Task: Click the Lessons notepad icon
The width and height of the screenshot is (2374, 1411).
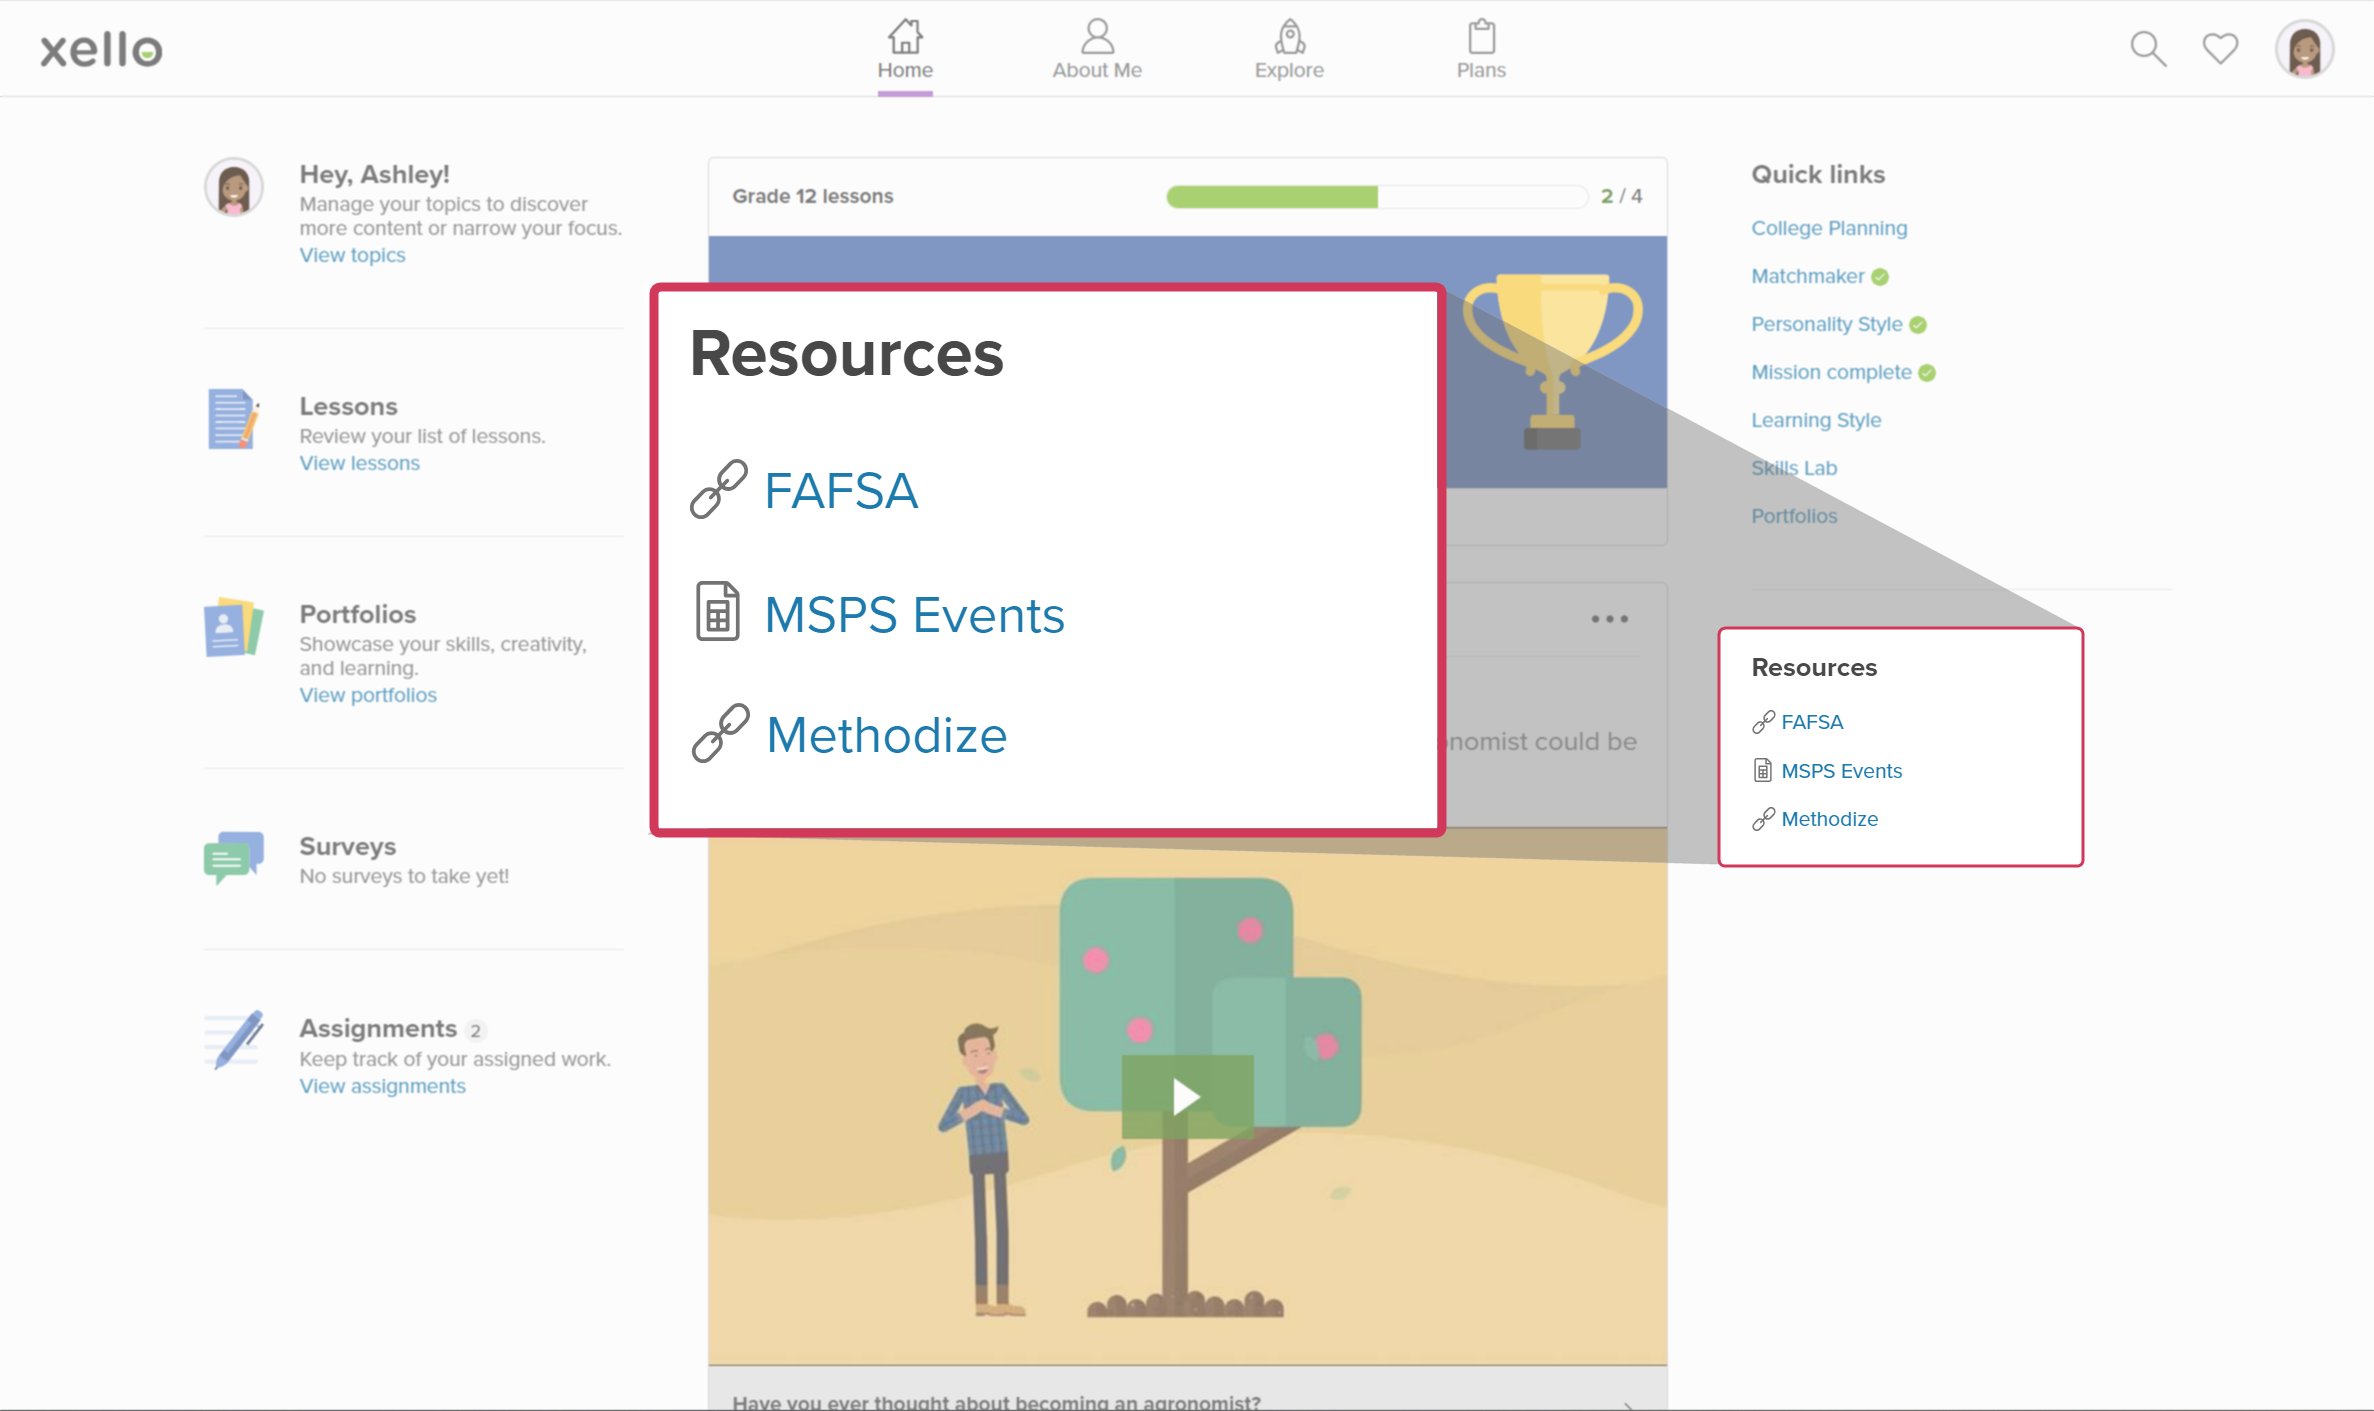Action: 233,419
